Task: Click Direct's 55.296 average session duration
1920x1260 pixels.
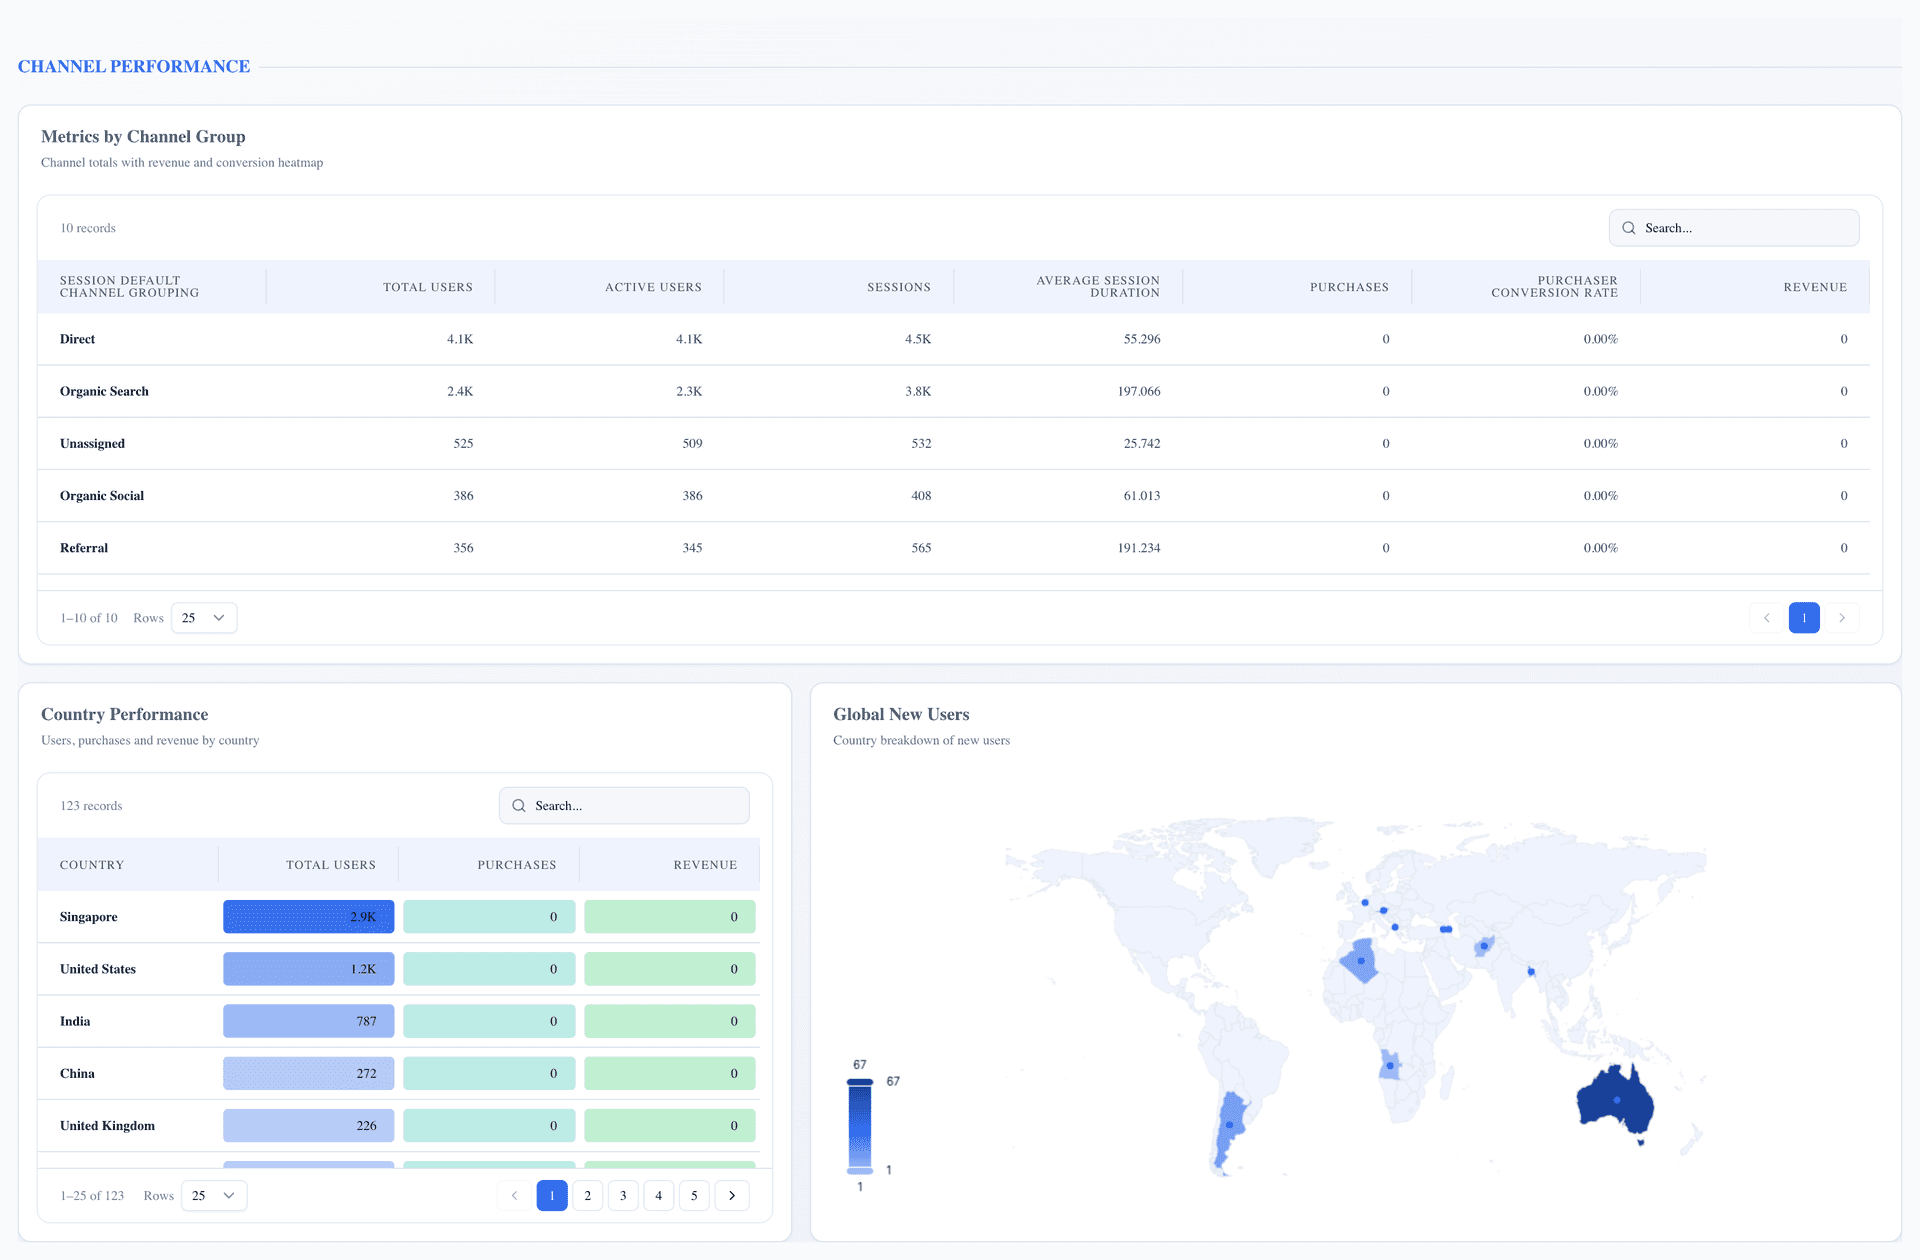Action: click(1141, 339)
